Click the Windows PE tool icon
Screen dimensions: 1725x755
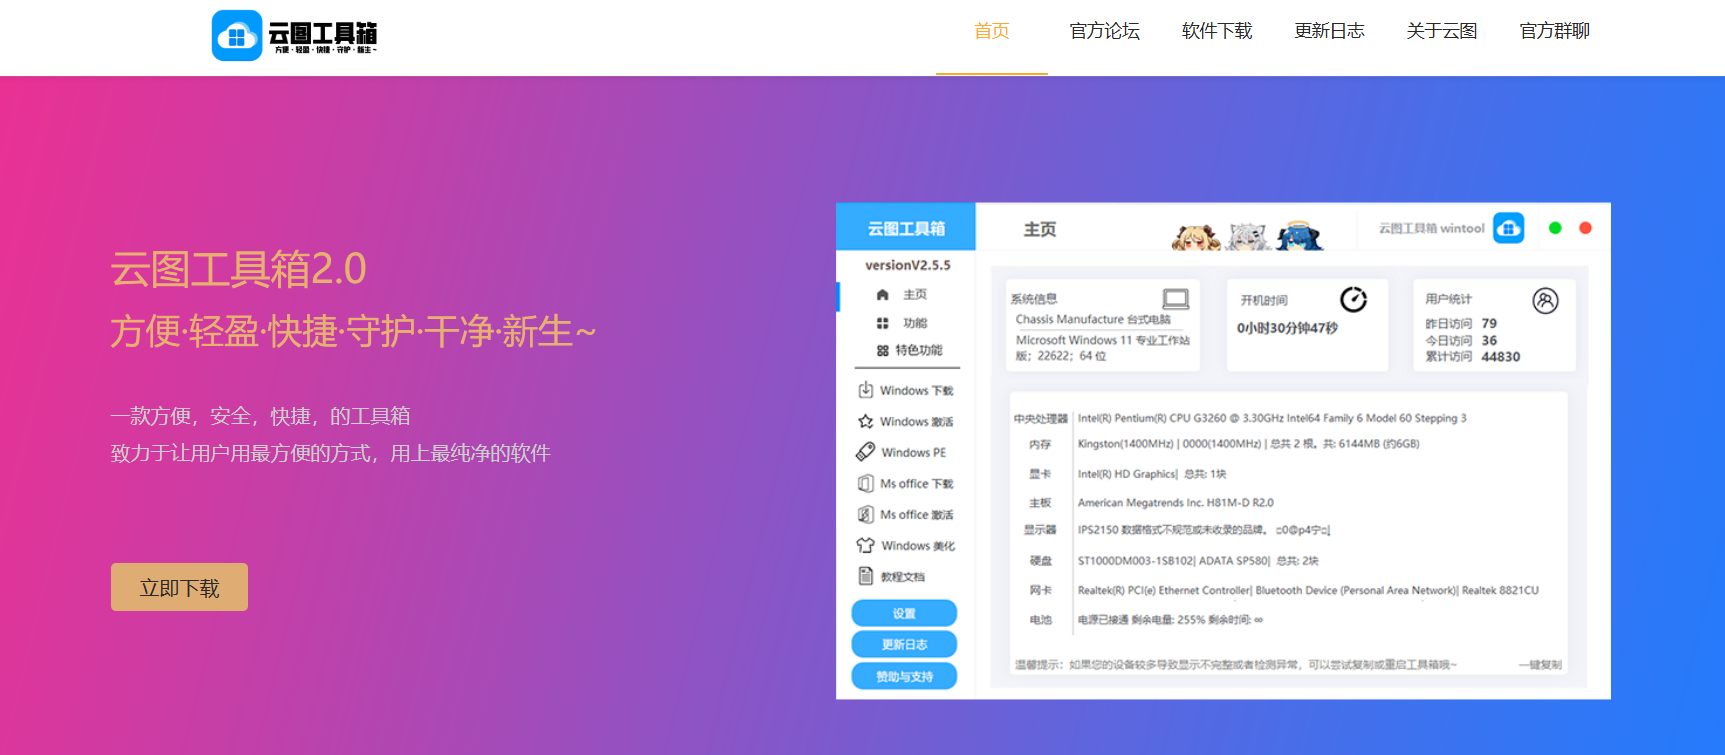point(865,452)
